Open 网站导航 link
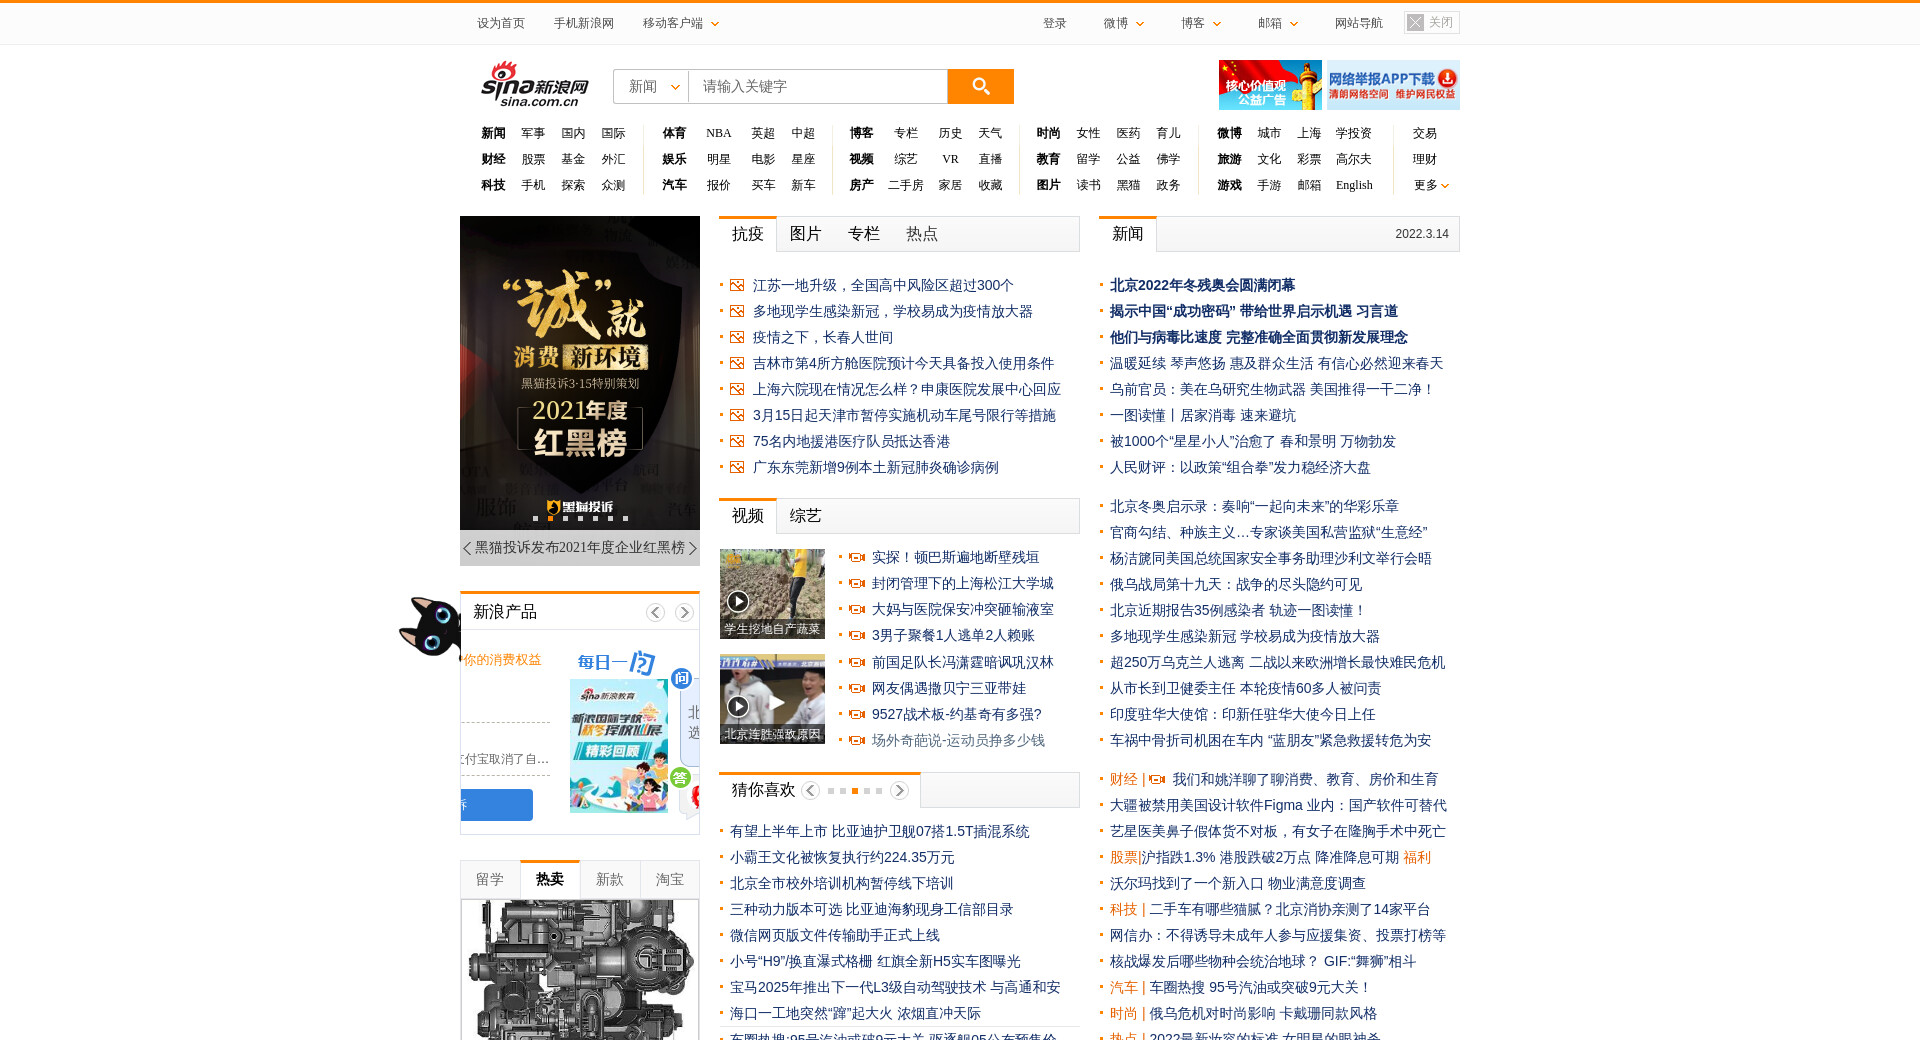Screen dimensions: 1920x1040 tap(1359, 23)
